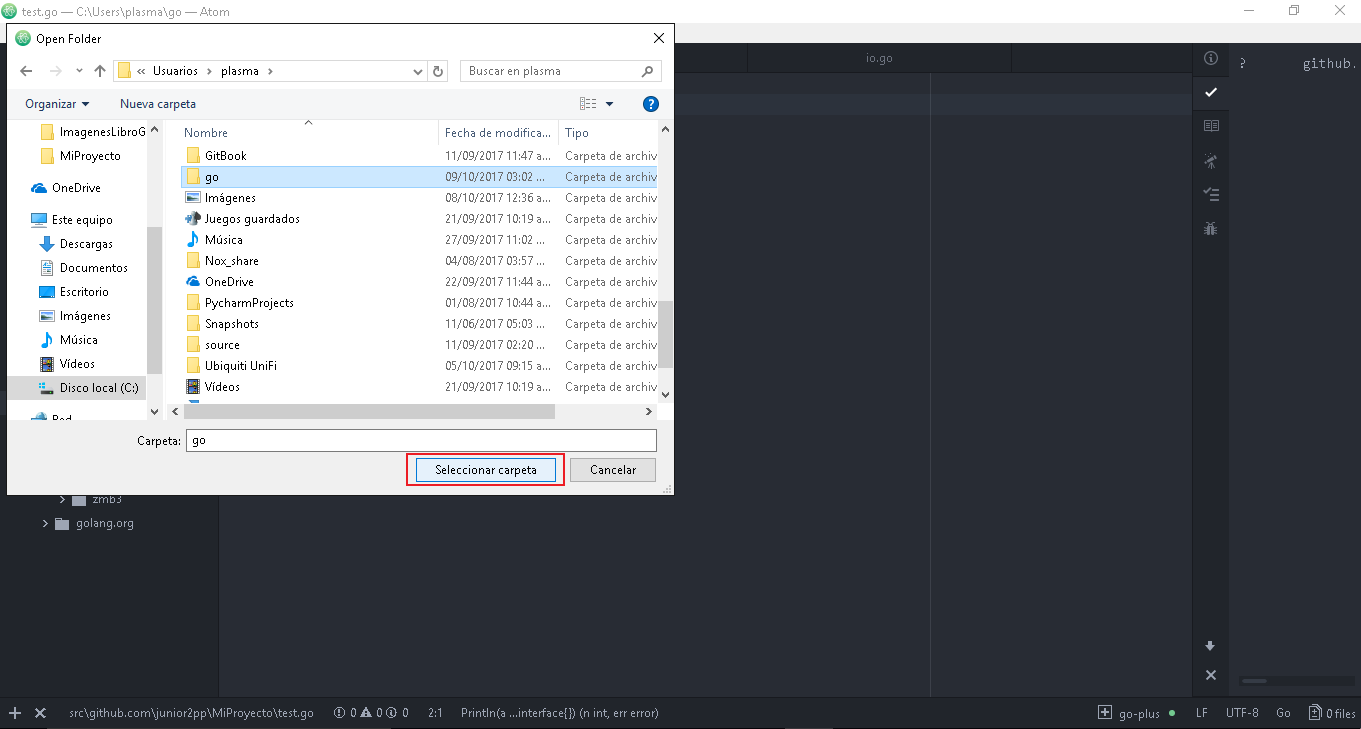This screenshot has height=729, width=1361.
Task: Expand the golang.org folder in the tree view
Action: [x=44, y=522]
